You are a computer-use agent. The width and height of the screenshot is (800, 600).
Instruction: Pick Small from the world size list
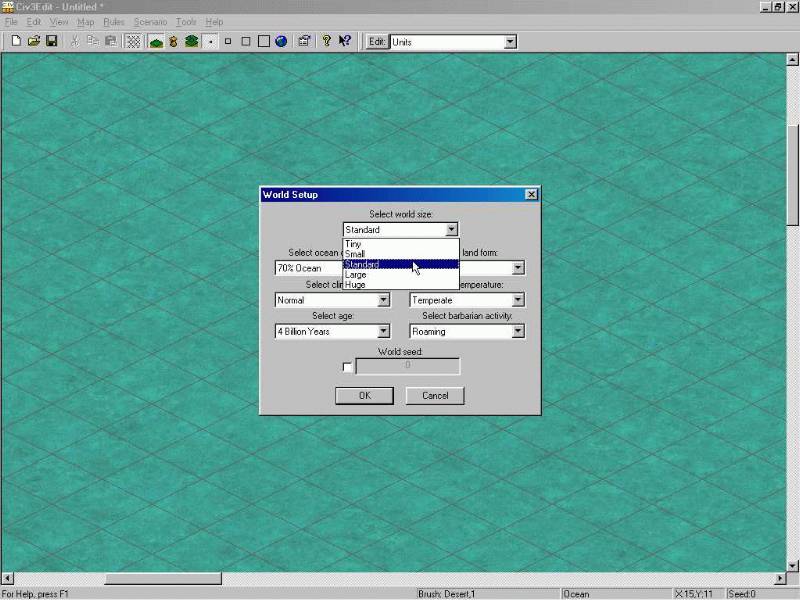point(401,254)
